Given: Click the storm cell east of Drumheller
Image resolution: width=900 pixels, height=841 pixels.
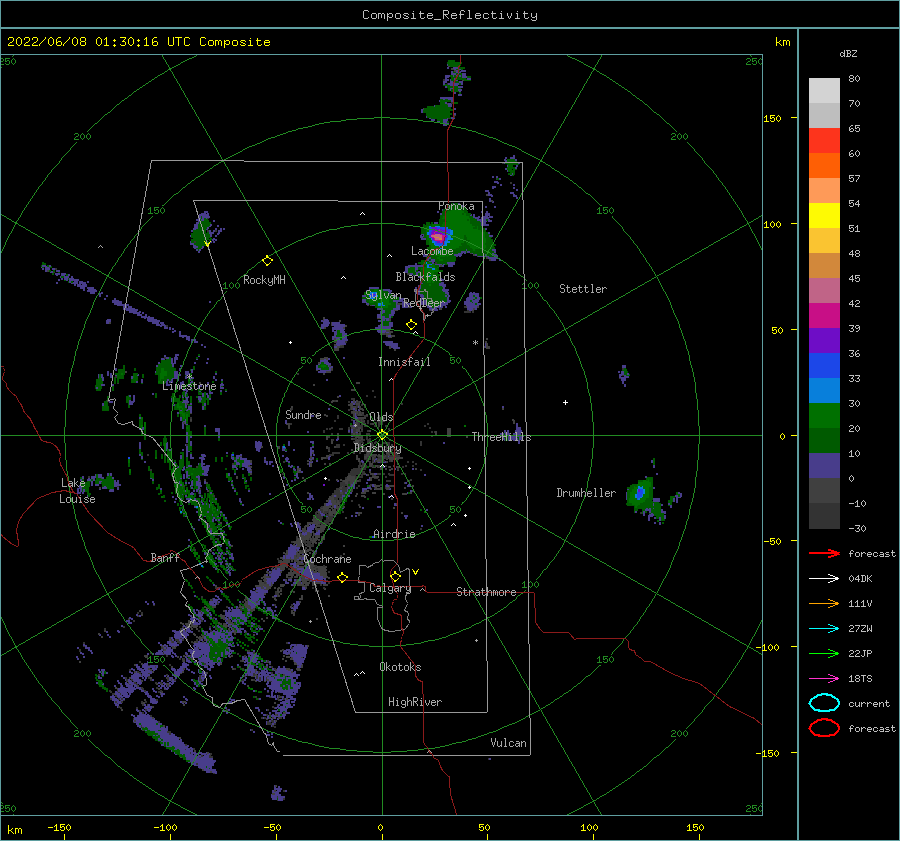Looking at the screenshot, I should pos(641,493).
